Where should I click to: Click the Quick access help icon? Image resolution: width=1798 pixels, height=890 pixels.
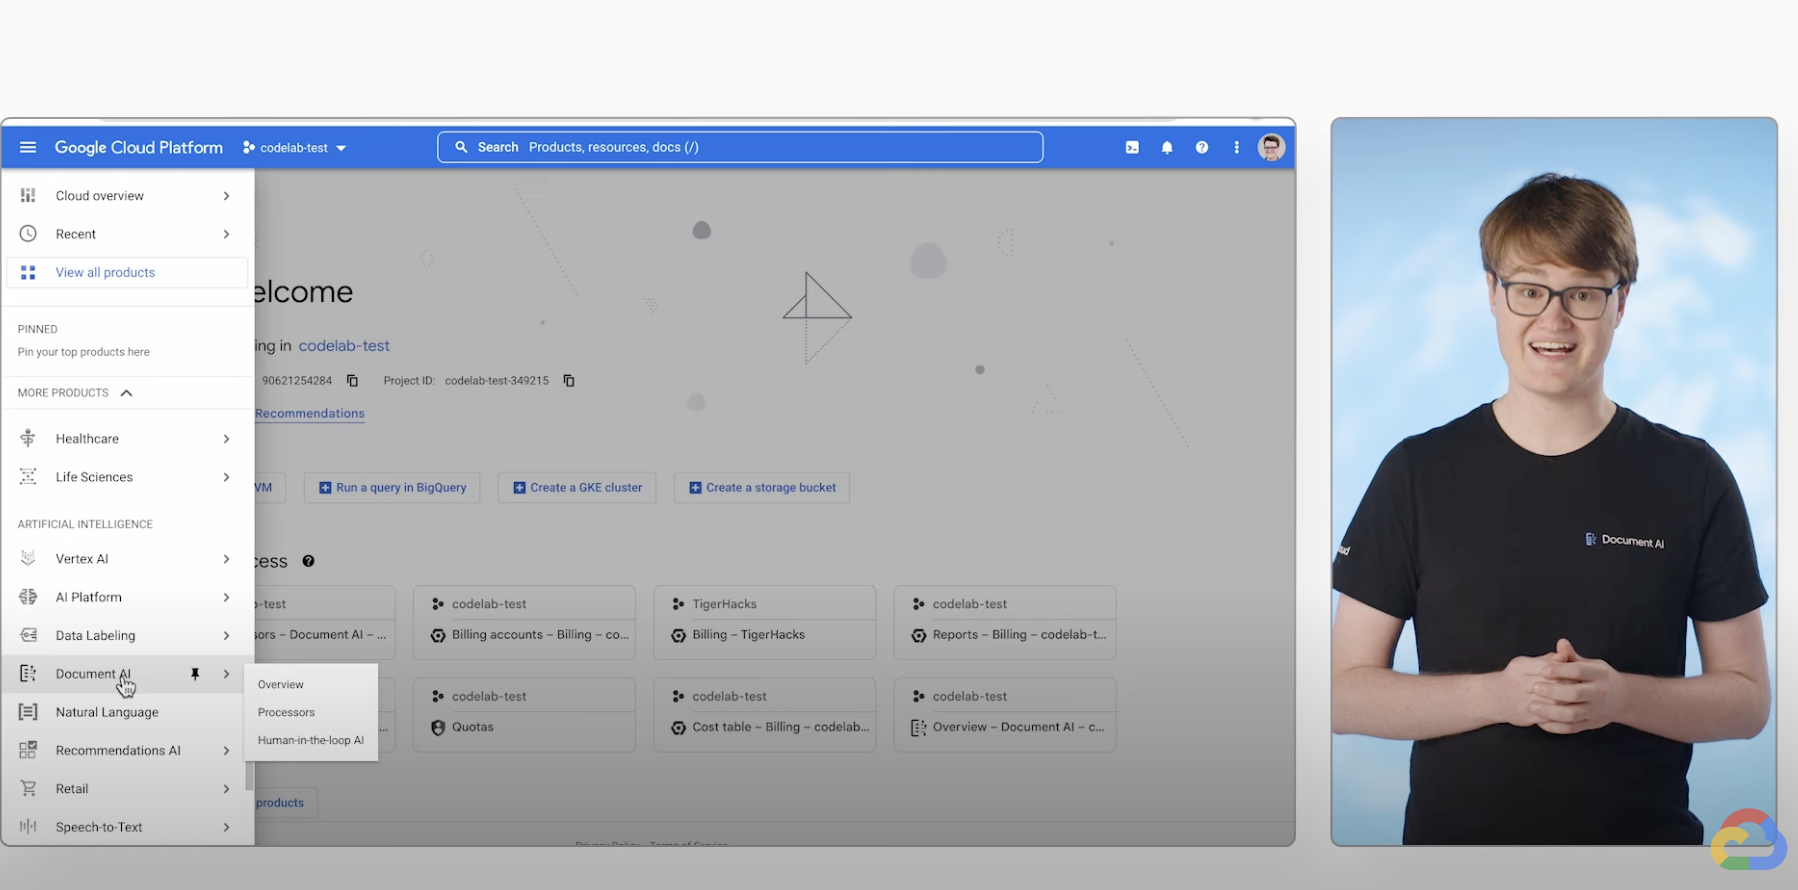[309, 561]
